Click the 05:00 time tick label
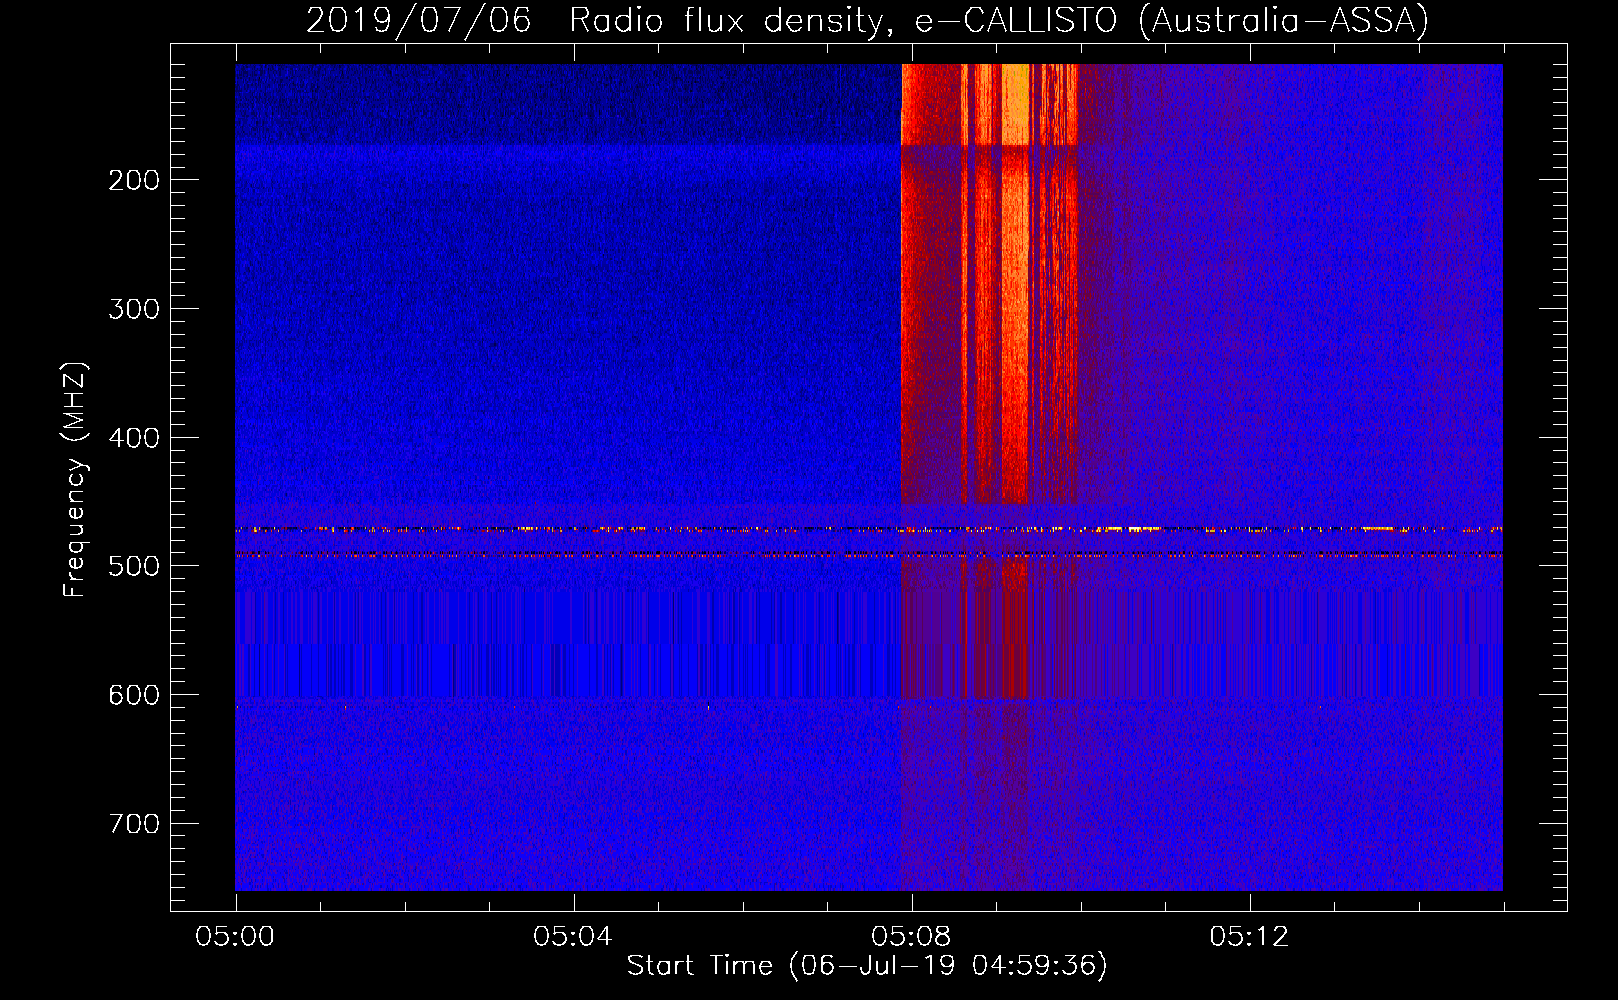This screenshot has width=1618, height=1000. click(235, 937)
